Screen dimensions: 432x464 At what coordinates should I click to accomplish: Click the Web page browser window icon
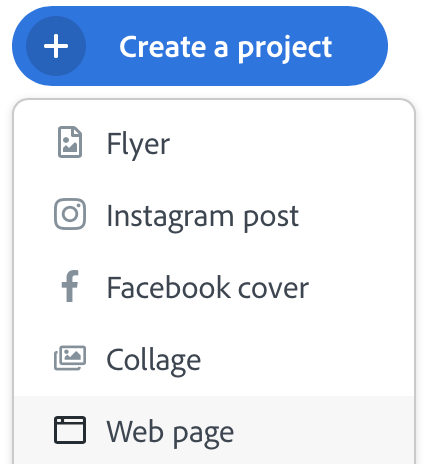pos(70,430)
